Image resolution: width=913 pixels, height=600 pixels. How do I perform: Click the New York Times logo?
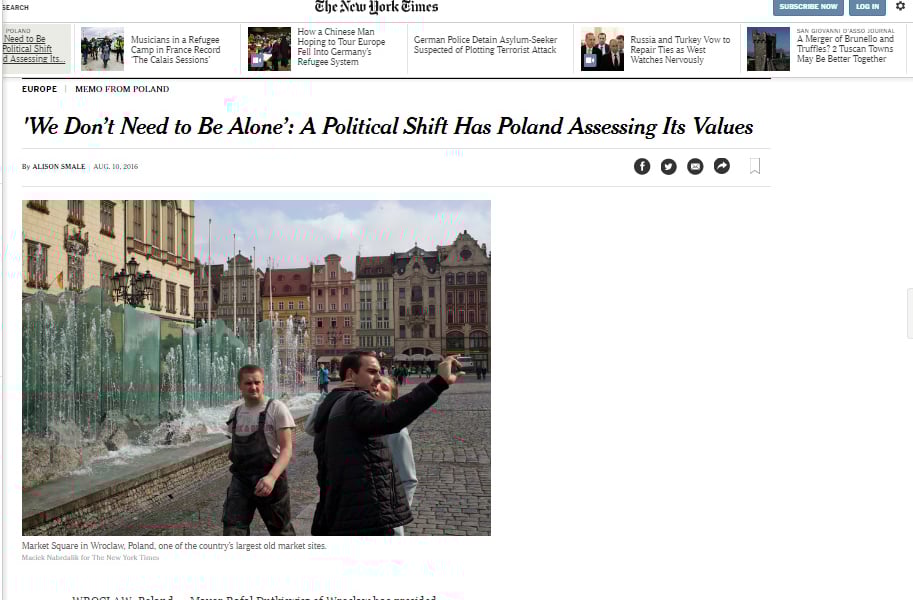click(x=376, y=7)
